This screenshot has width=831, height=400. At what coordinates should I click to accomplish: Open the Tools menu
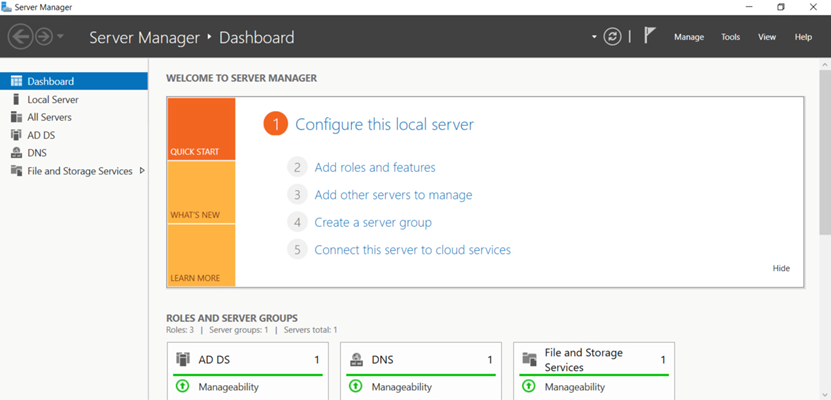[x=730, y=37]
